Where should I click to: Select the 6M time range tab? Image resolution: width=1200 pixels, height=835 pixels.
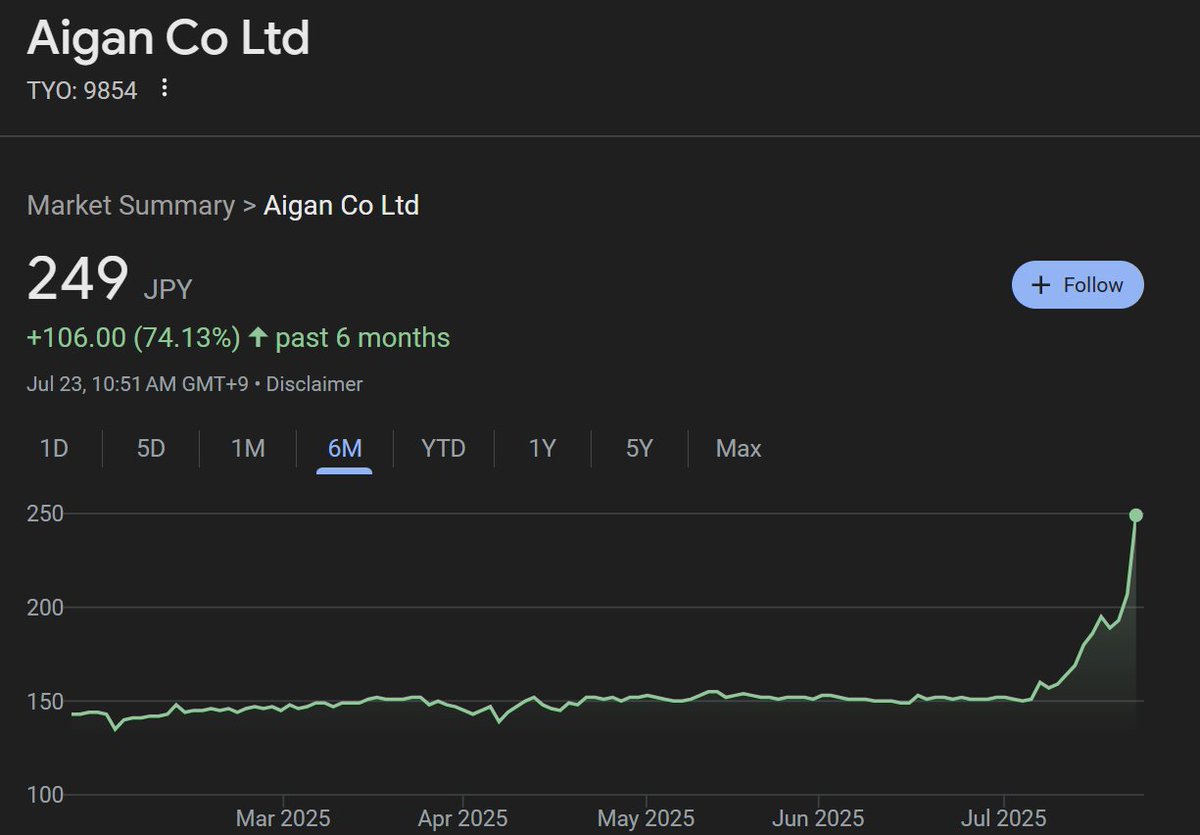click(x=345, y=448)
